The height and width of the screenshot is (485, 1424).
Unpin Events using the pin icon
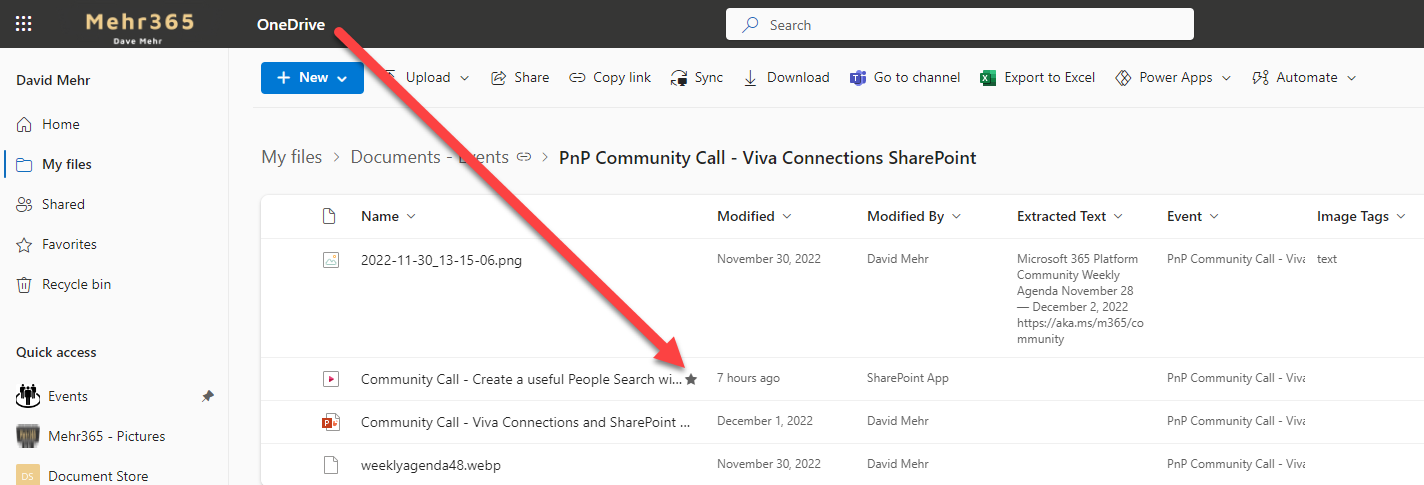[207, 396]
